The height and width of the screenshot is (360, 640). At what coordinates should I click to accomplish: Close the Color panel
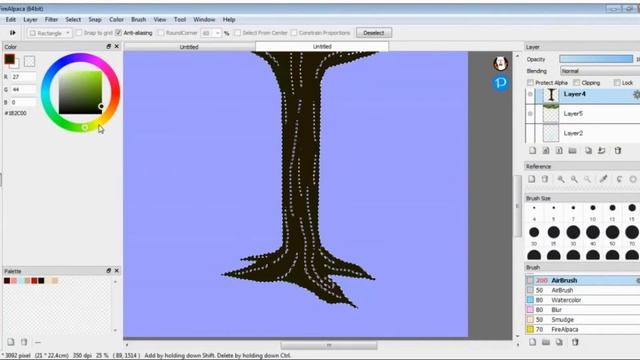(x=117, y=47)
